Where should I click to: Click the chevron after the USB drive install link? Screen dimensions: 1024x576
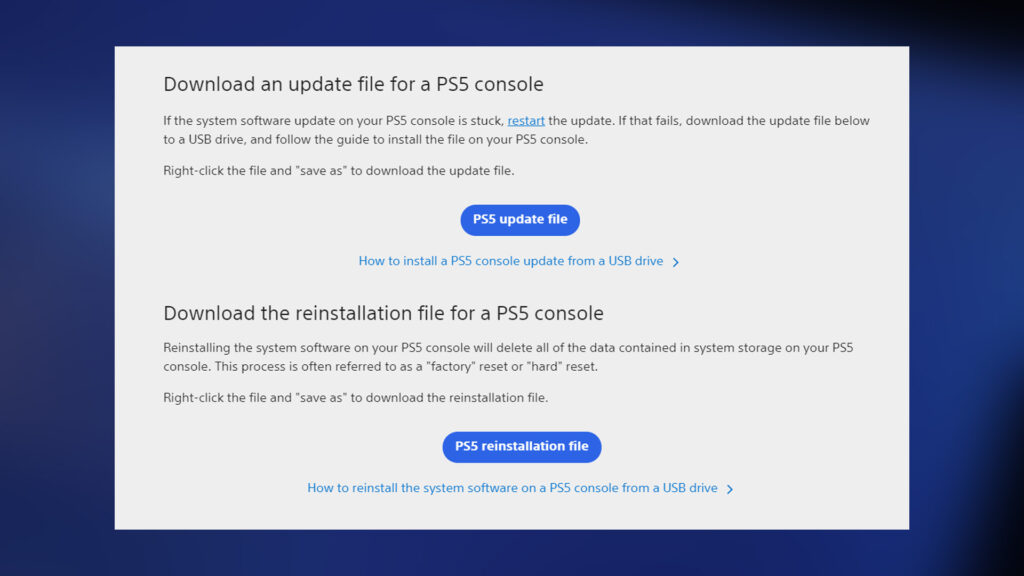tap(676, 262)
